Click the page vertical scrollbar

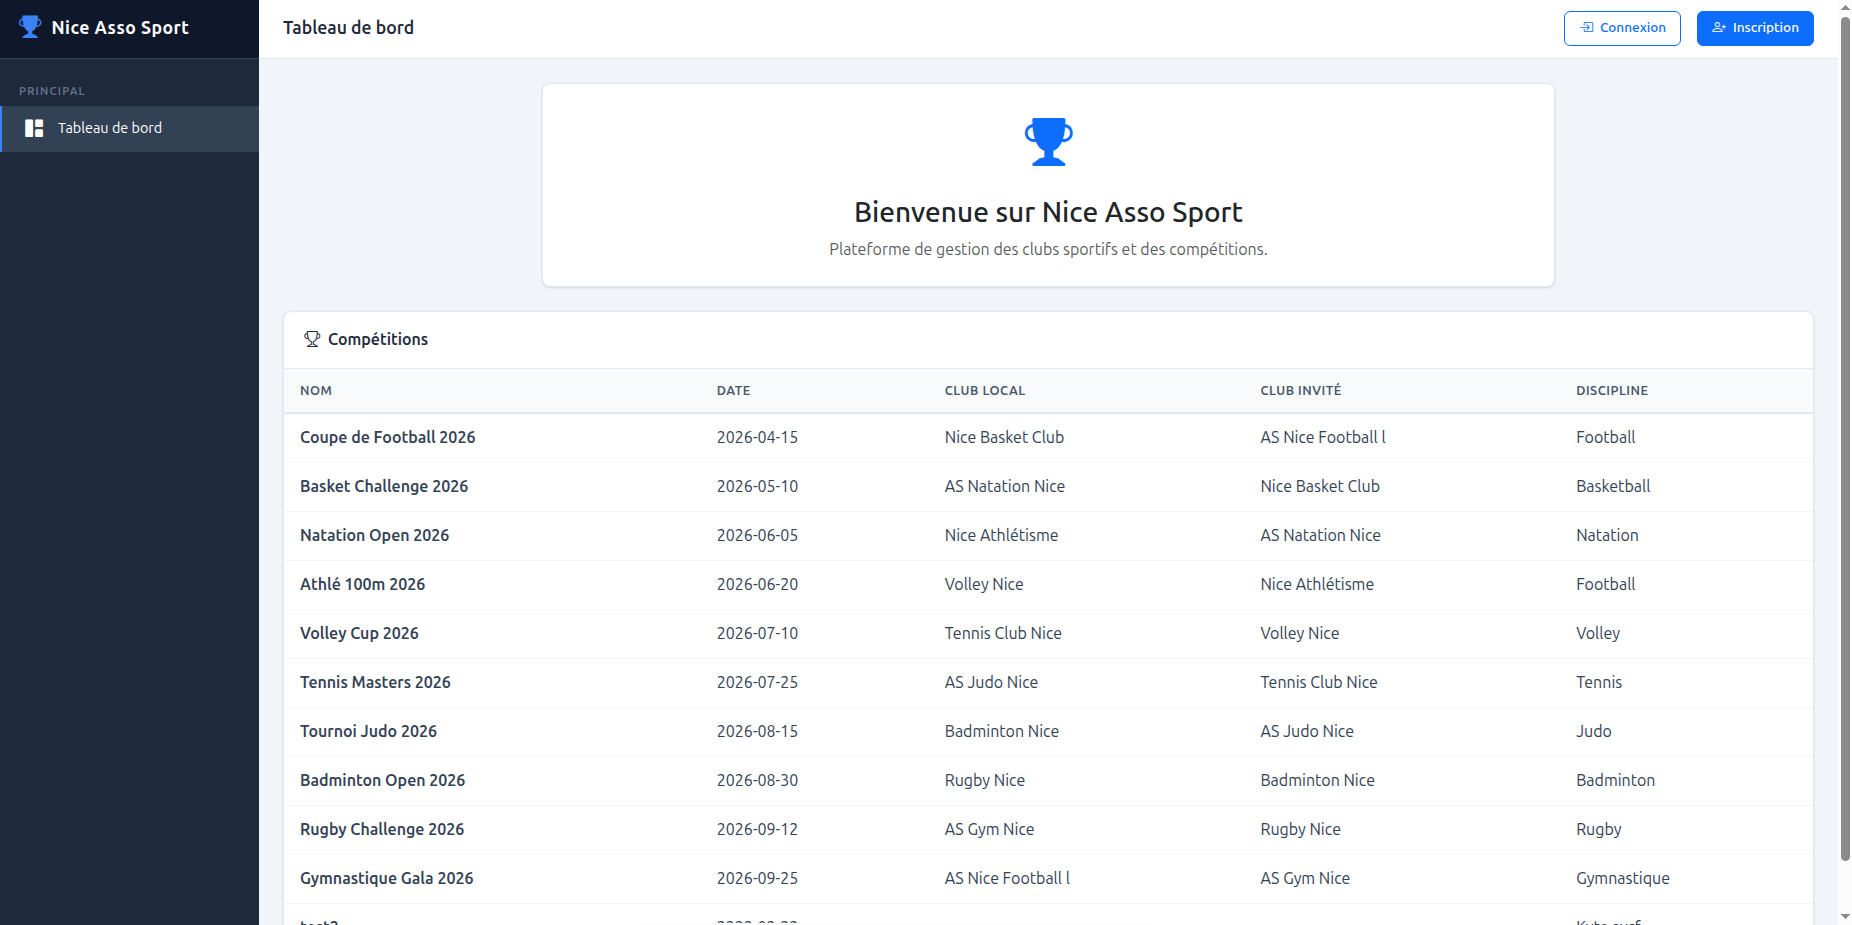click(x=1845, y=438)
